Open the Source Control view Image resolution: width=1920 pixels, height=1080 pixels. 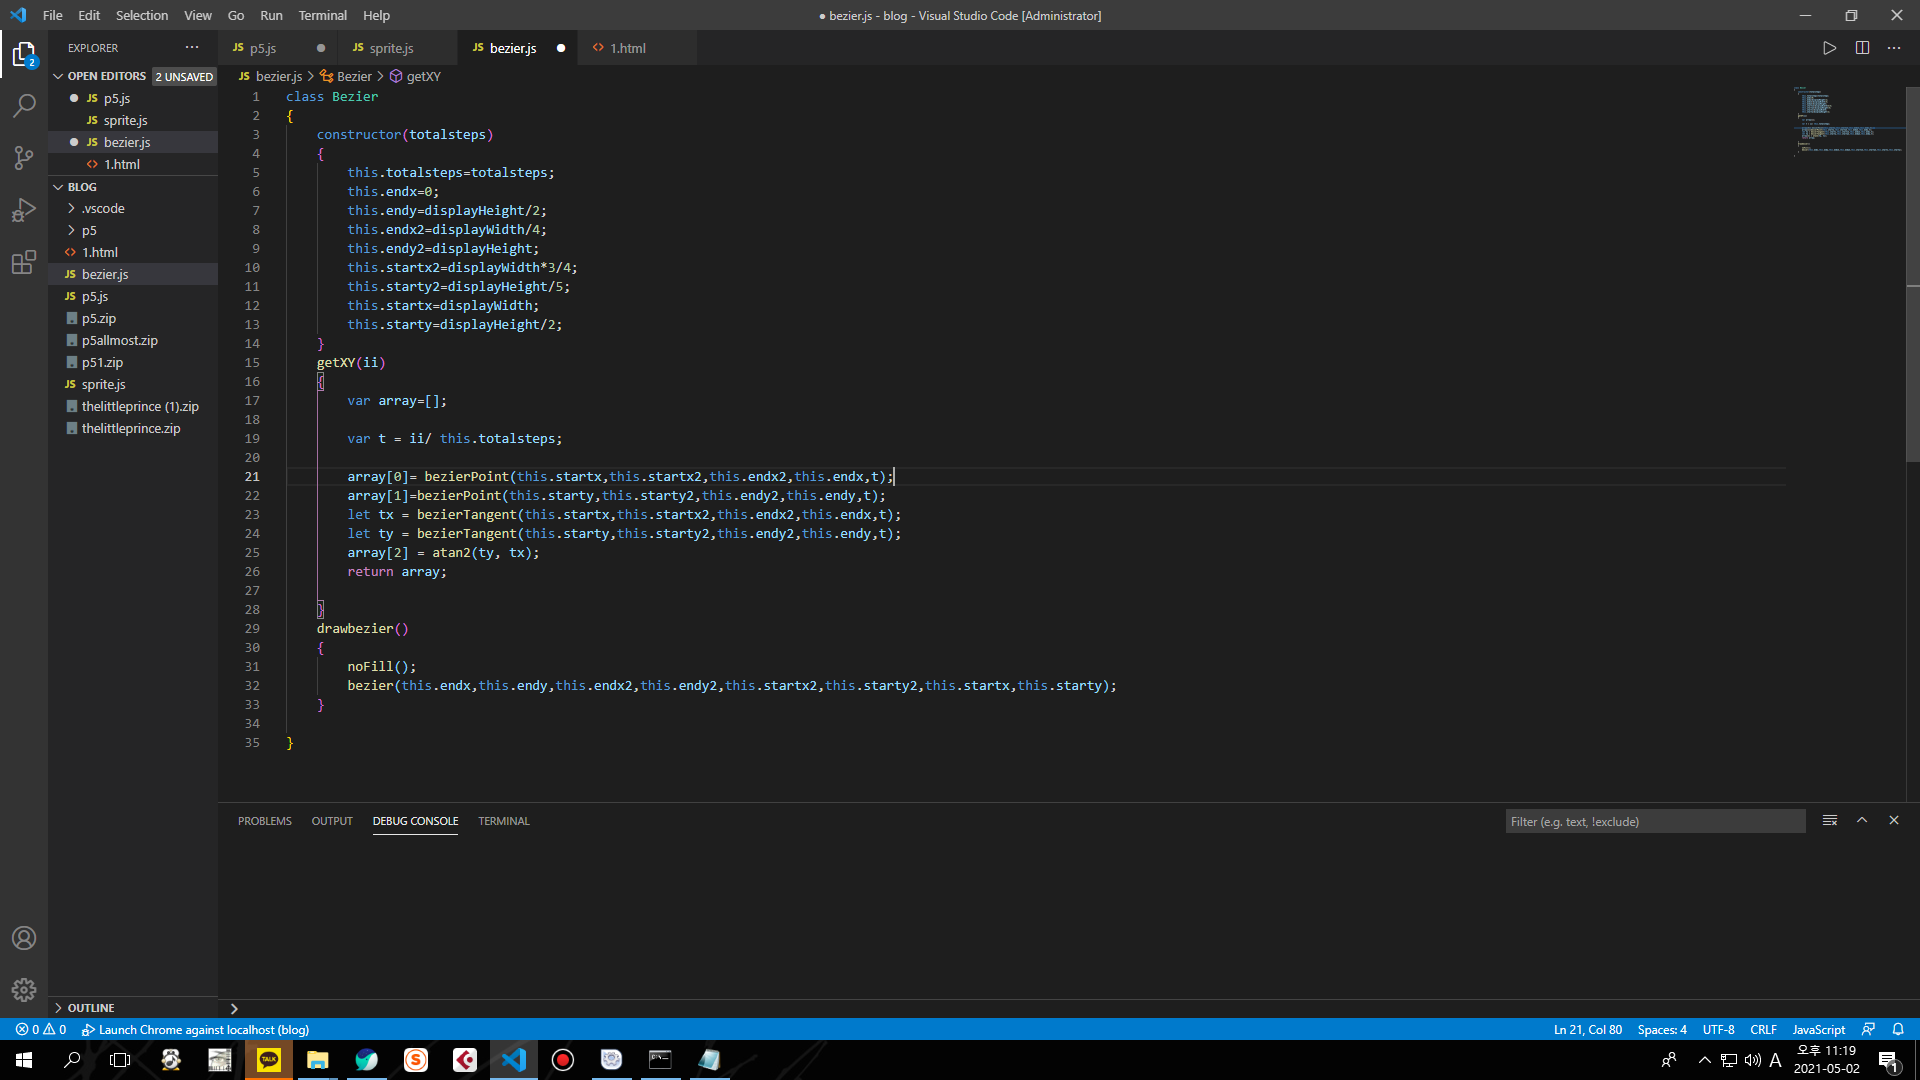[x=24, y=157]
